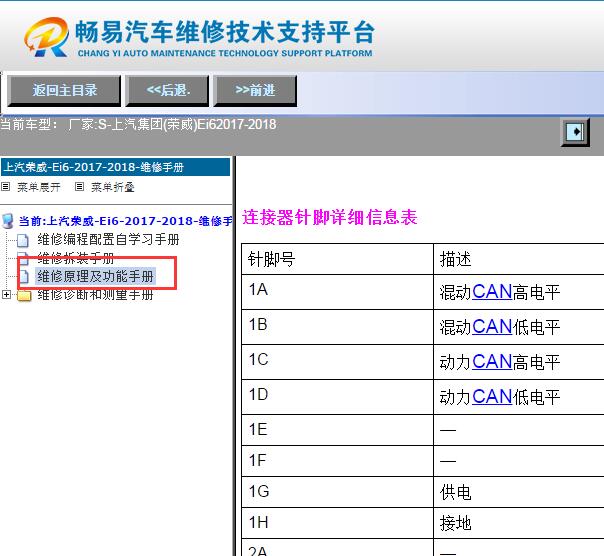Expand the 维修诊断和测量手册 folder plus sign

click(x=6, y=295)
